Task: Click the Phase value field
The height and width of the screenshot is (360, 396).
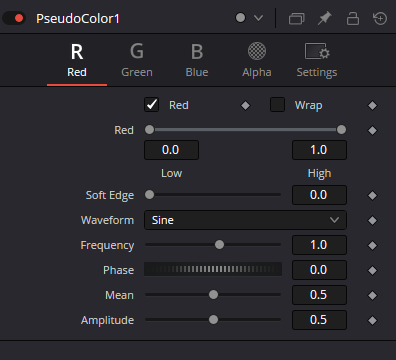Action: 319,270
